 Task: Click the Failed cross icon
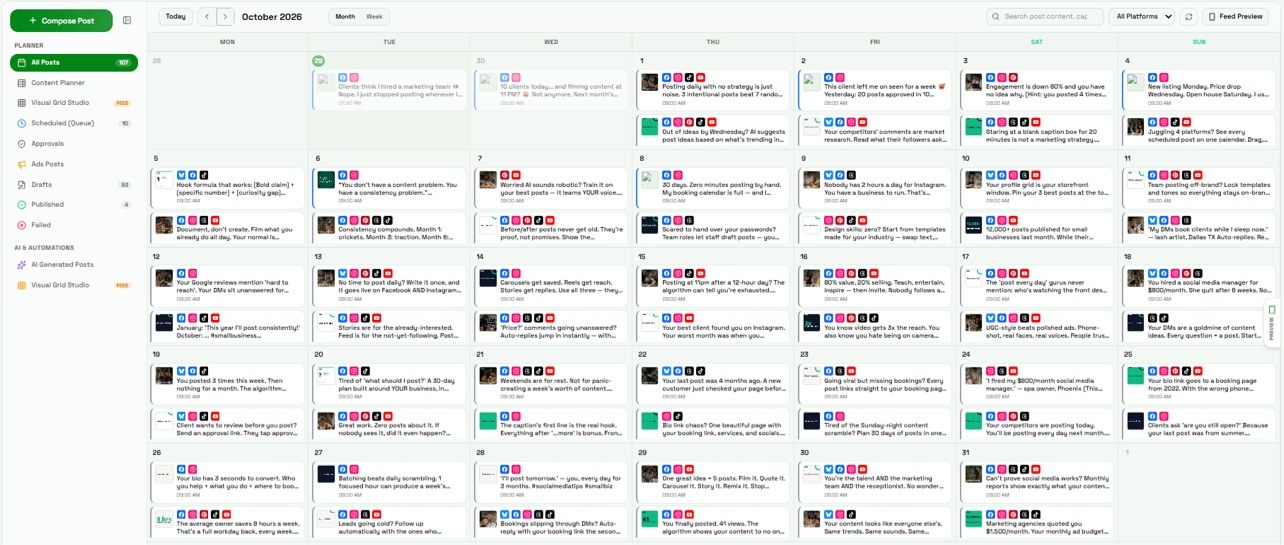coord(21,225)
